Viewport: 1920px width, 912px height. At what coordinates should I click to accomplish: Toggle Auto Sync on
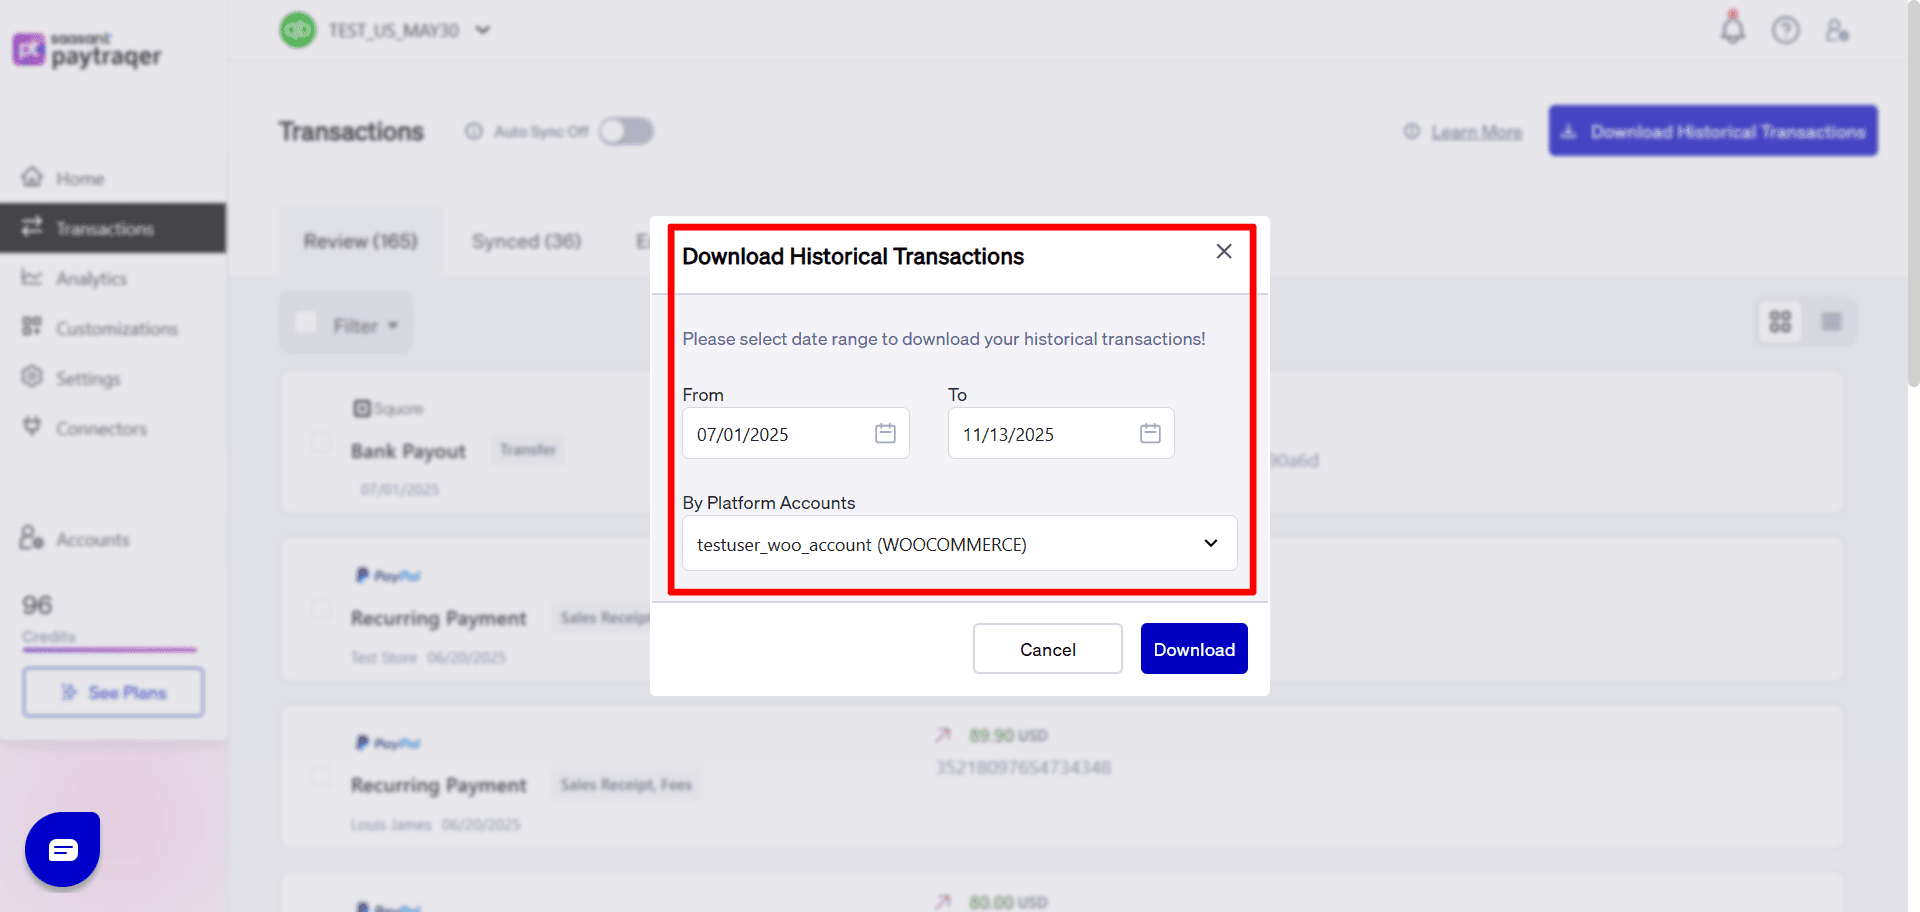[x=626, y=131]
